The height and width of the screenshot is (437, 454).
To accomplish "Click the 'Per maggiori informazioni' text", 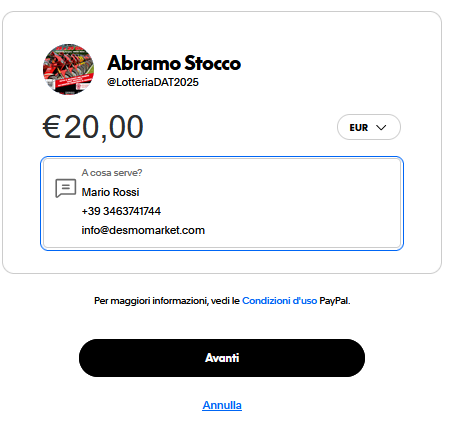I will pos(151,301).
